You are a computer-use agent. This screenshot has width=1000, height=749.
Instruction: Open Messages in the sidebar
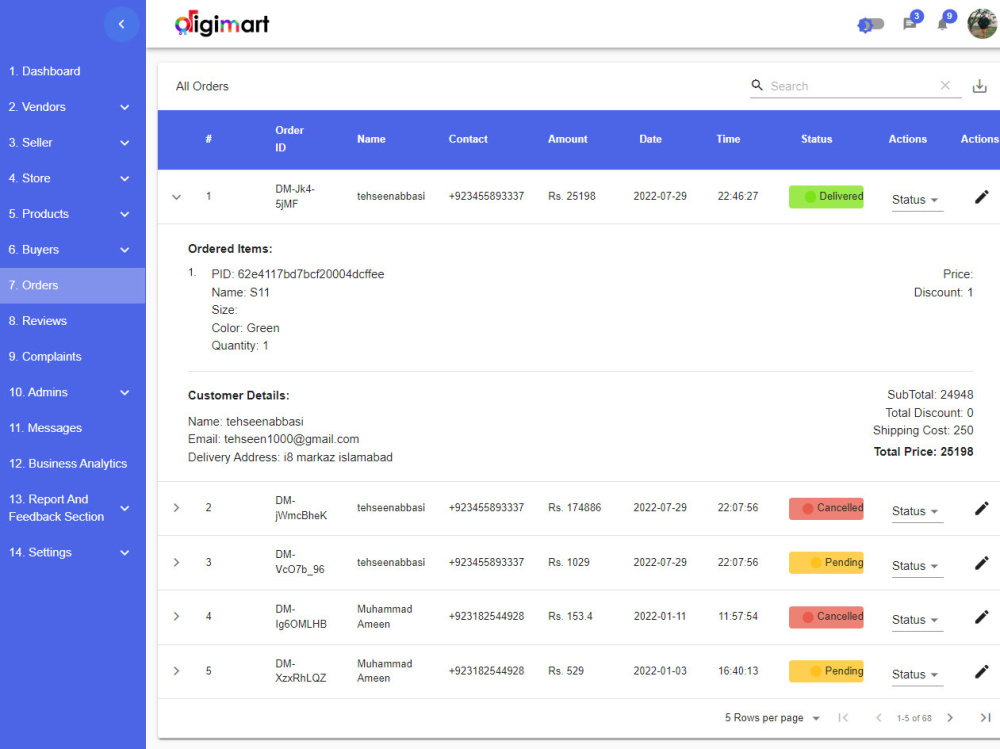[x=73, y=428]
